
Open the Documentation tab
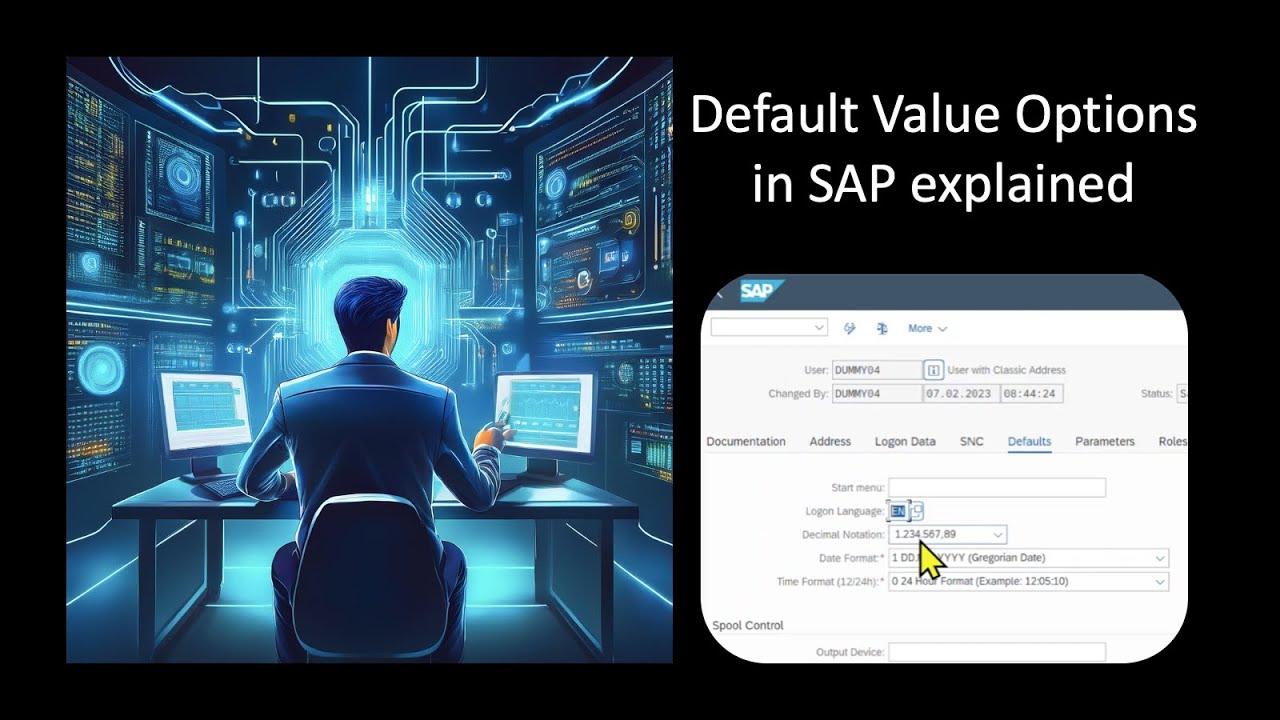click(x=746, y=441)
